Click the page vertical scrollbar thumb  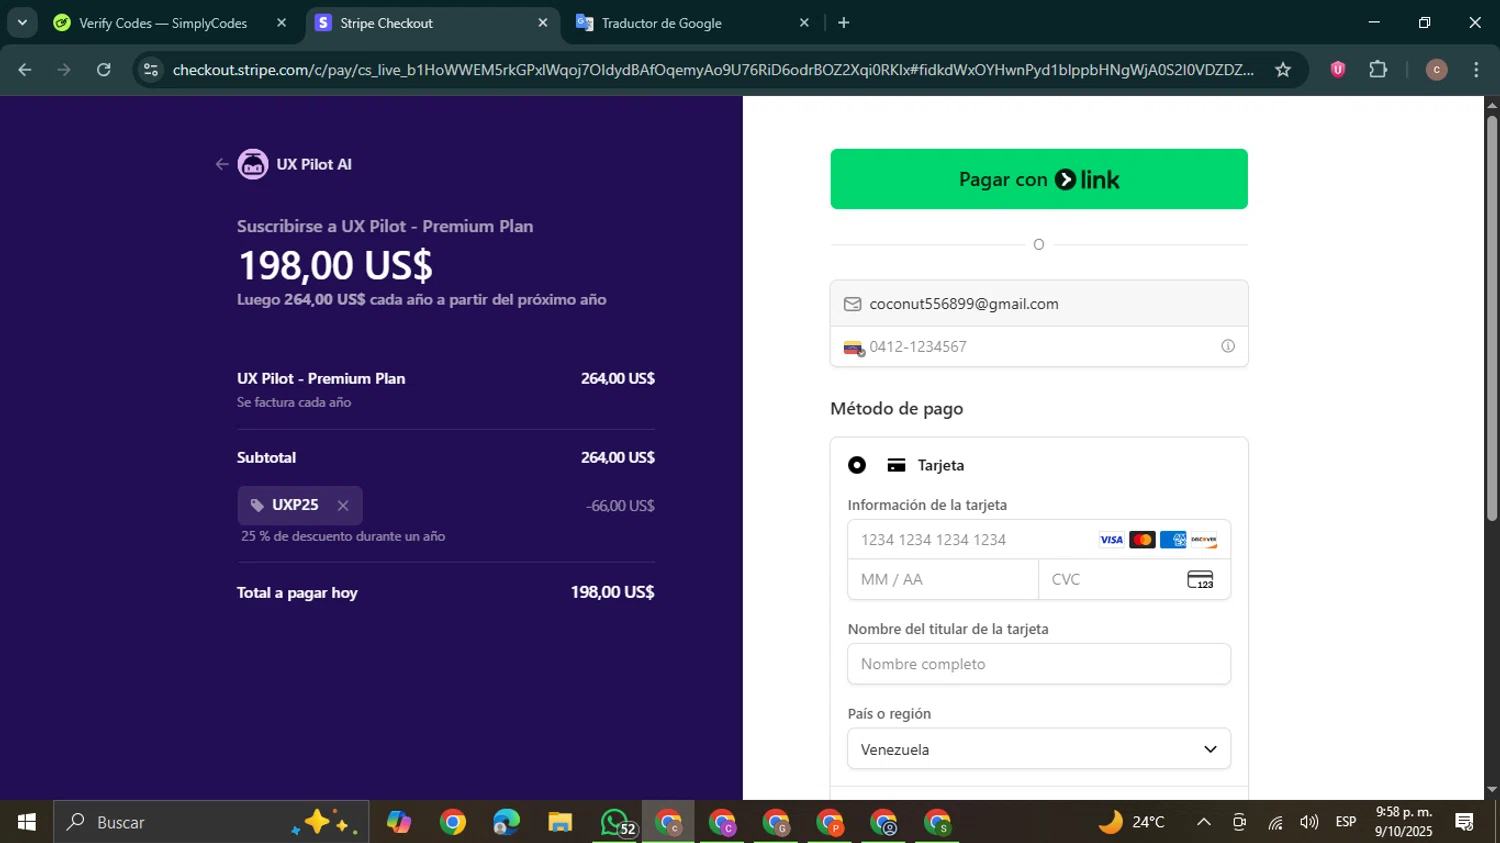(1492, 317)
